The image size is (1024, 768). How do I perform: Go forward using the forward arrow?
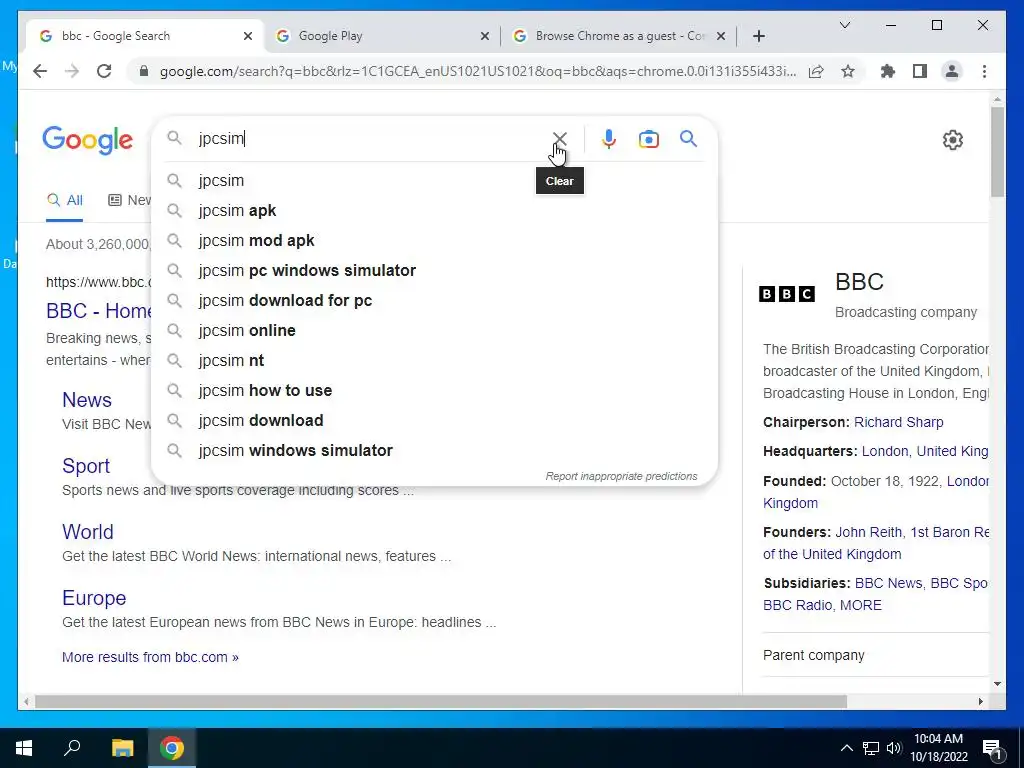(x=72, y=71)
